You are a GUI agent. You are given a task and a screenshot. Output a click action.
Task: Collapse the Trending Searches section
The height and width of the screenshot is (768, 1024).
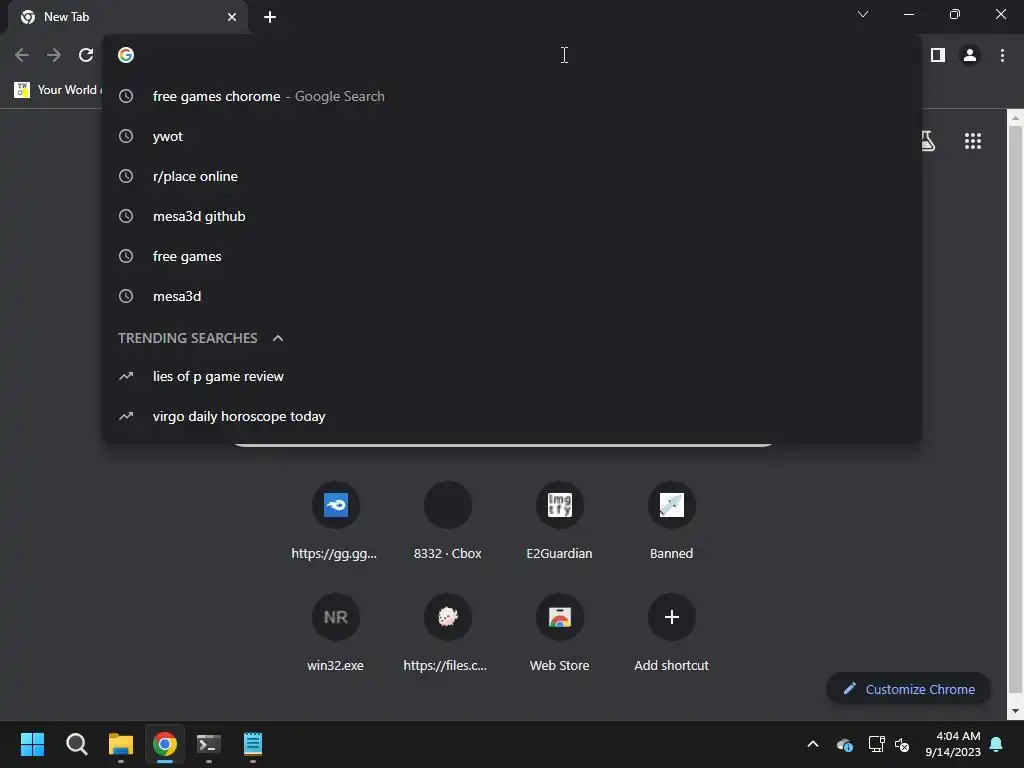[x=278, y=338]
